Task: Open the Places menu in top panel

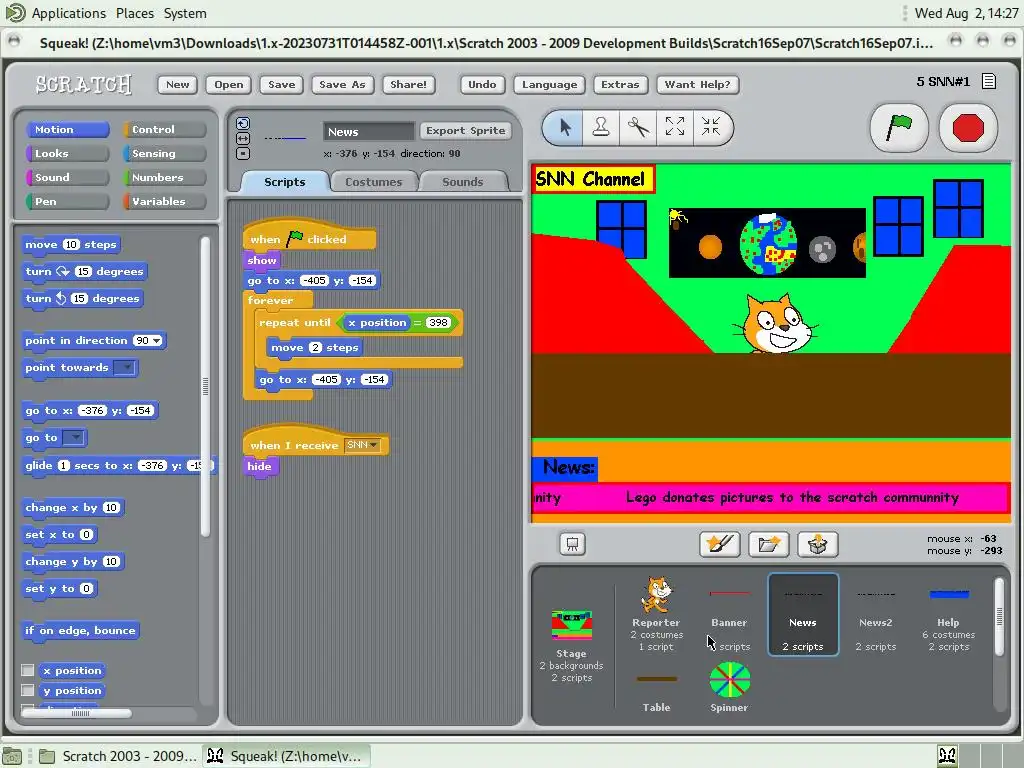Action: point(135,13)
